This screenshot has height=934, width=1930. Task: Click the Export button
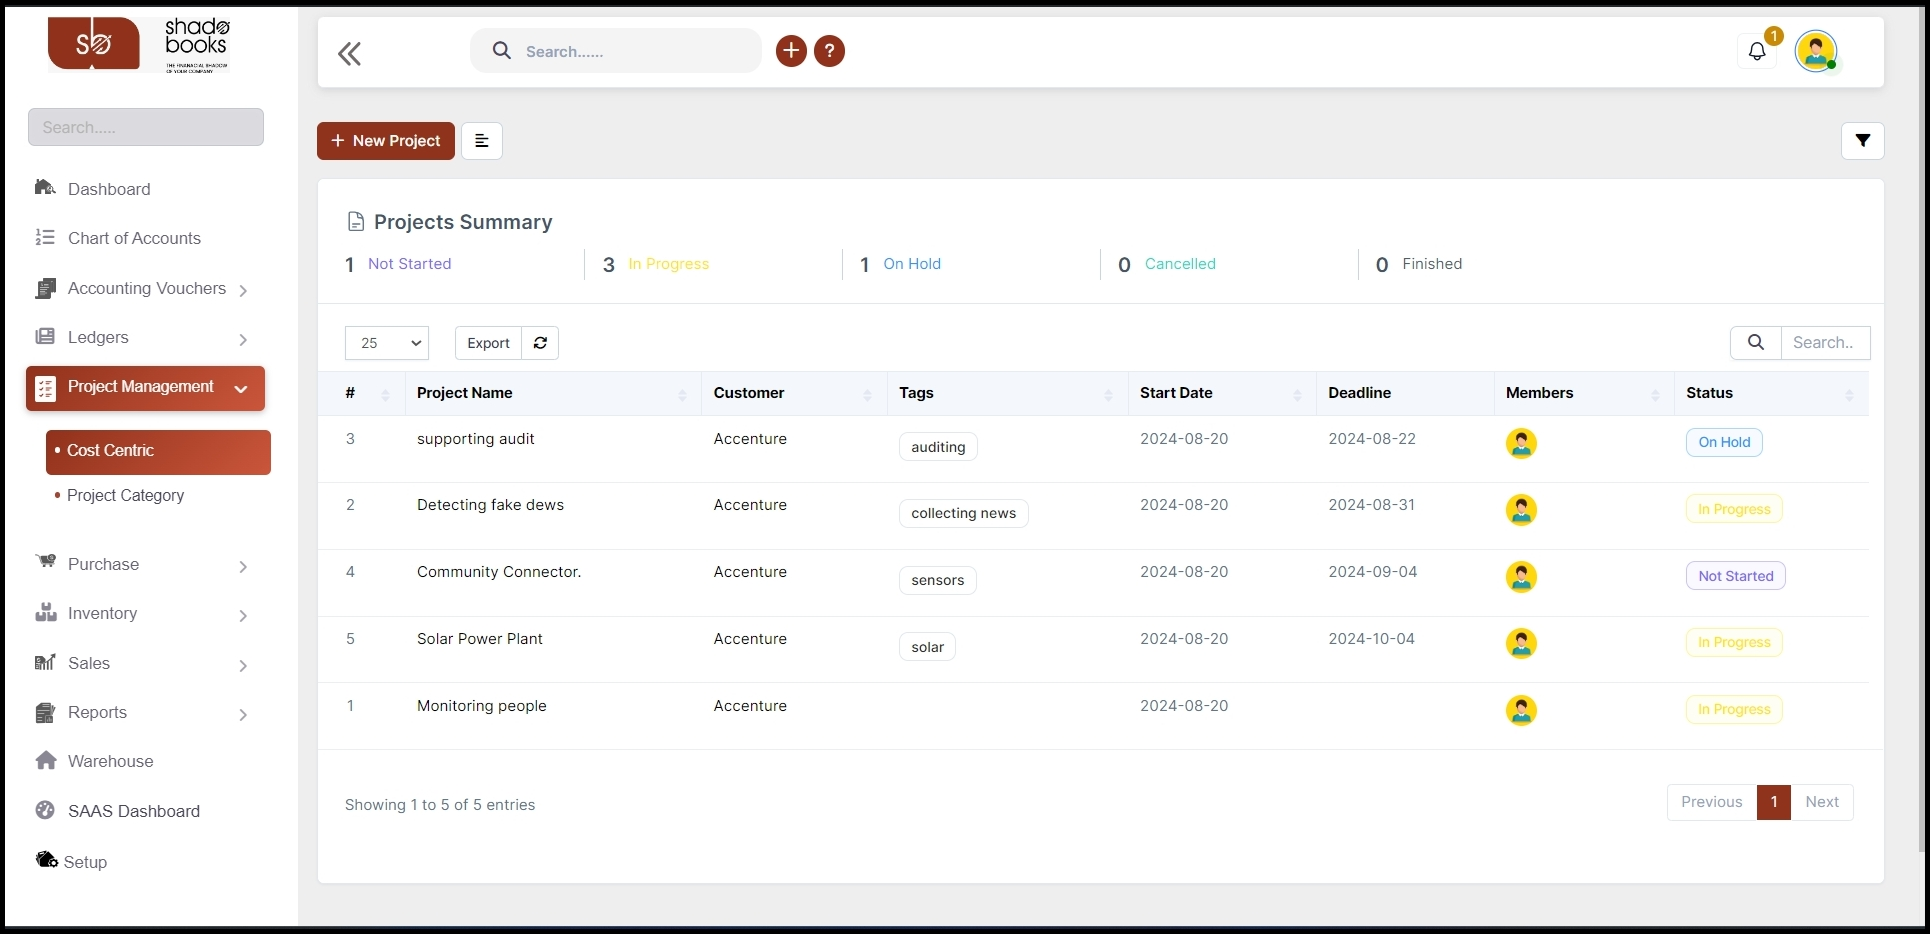[488, 343]
